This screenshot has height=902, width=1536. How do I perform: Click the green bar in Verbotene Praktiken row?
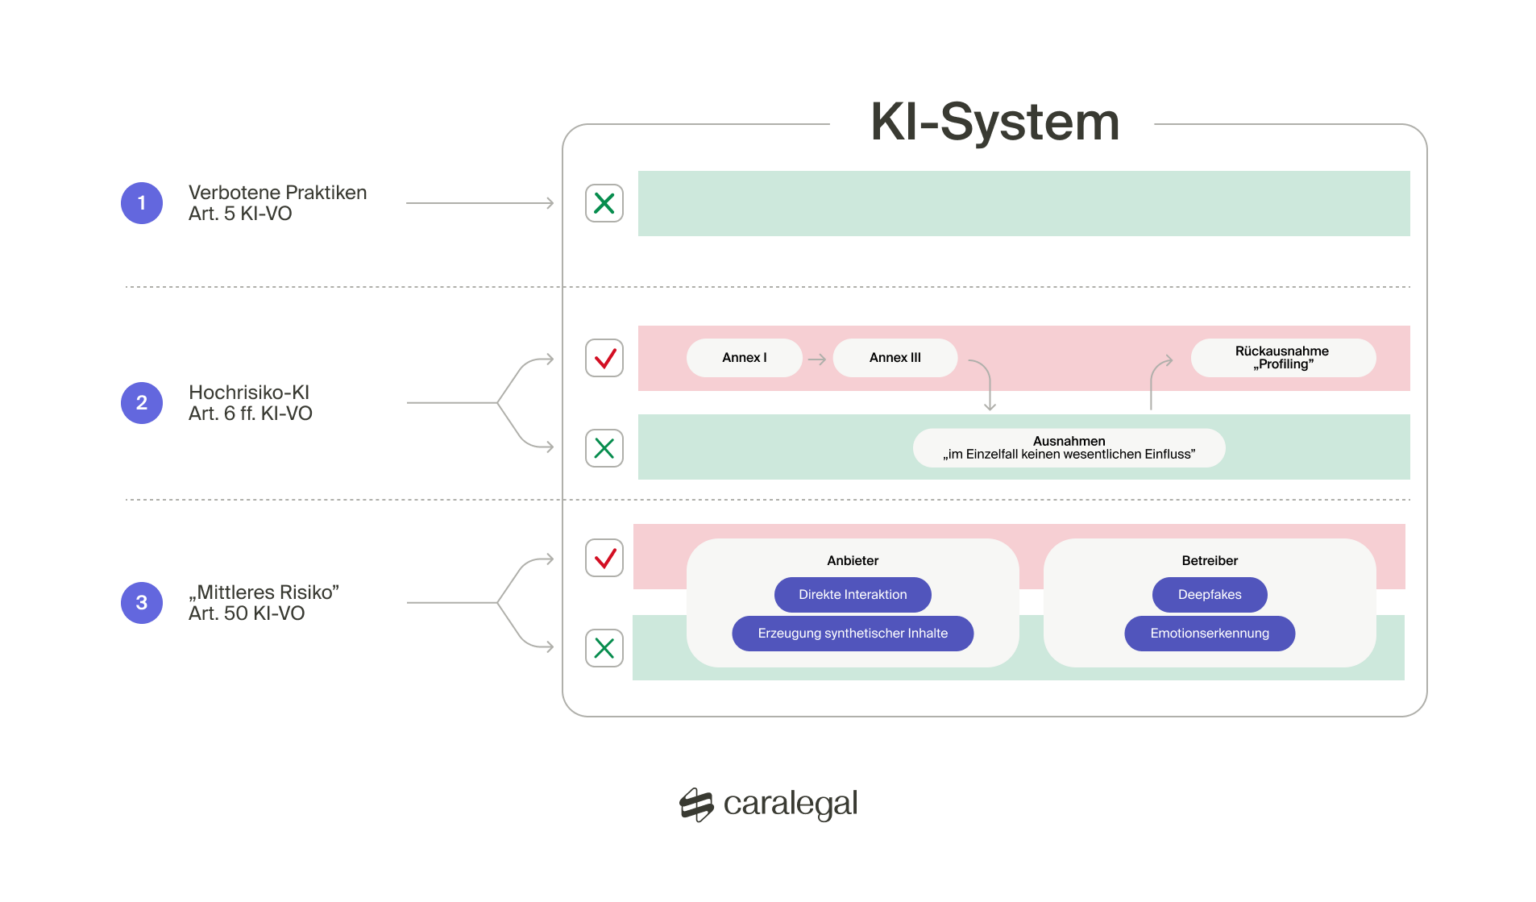coord(1023,204)
